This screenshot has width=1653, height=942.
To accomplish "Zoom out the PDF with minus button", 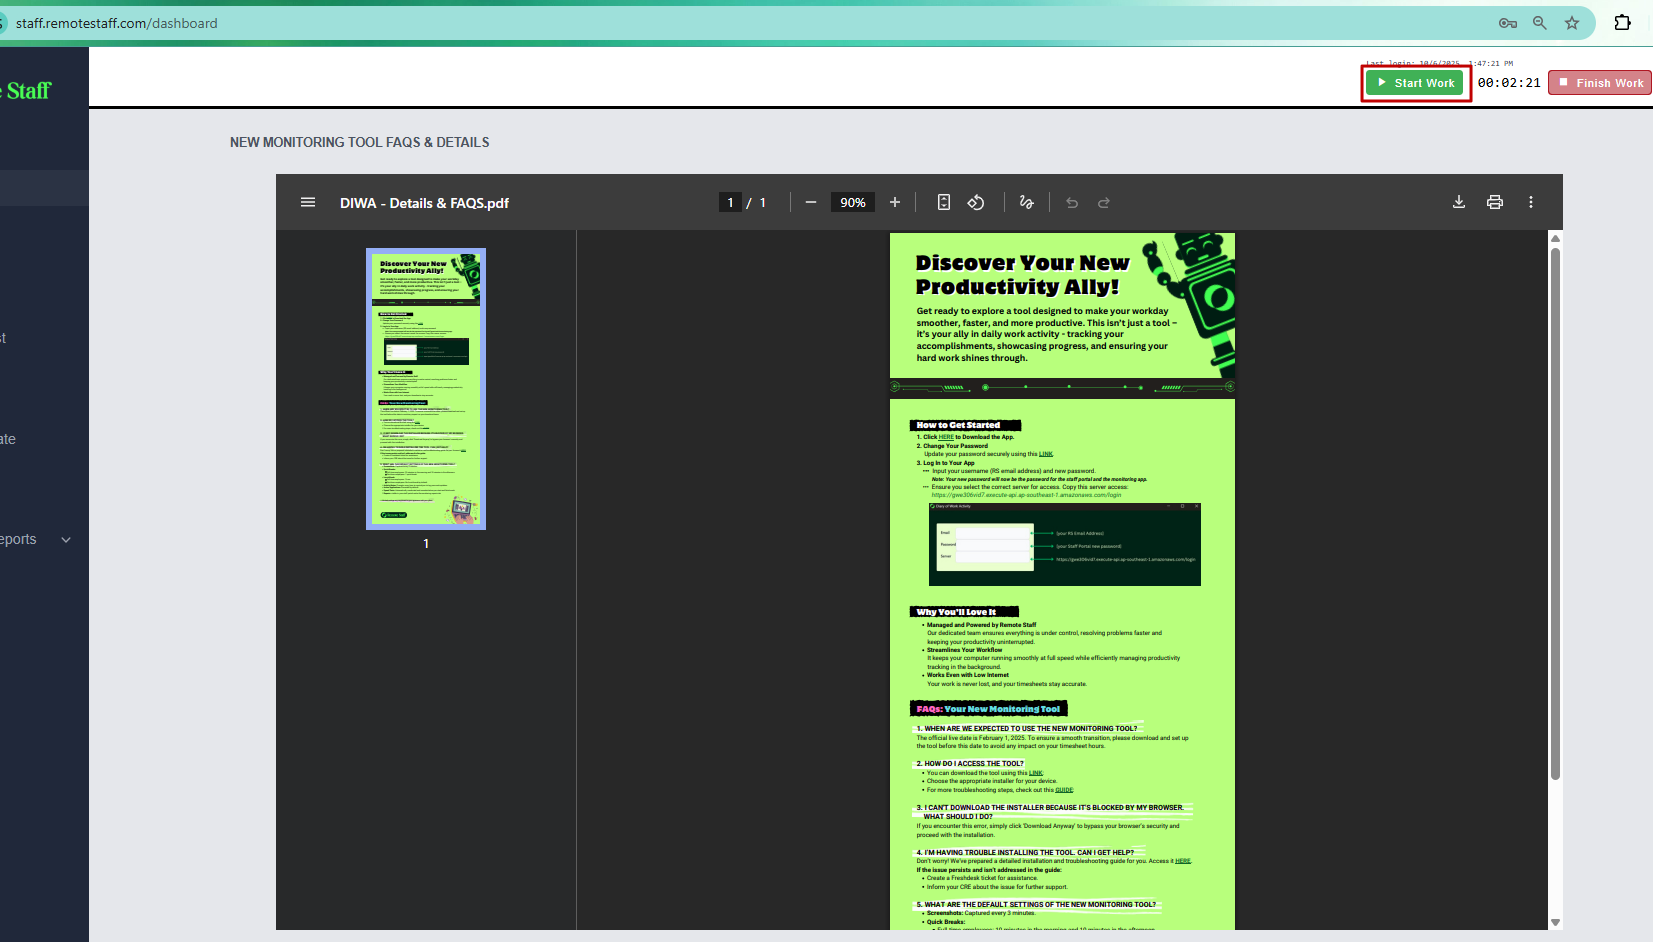I will click(811, 202).
